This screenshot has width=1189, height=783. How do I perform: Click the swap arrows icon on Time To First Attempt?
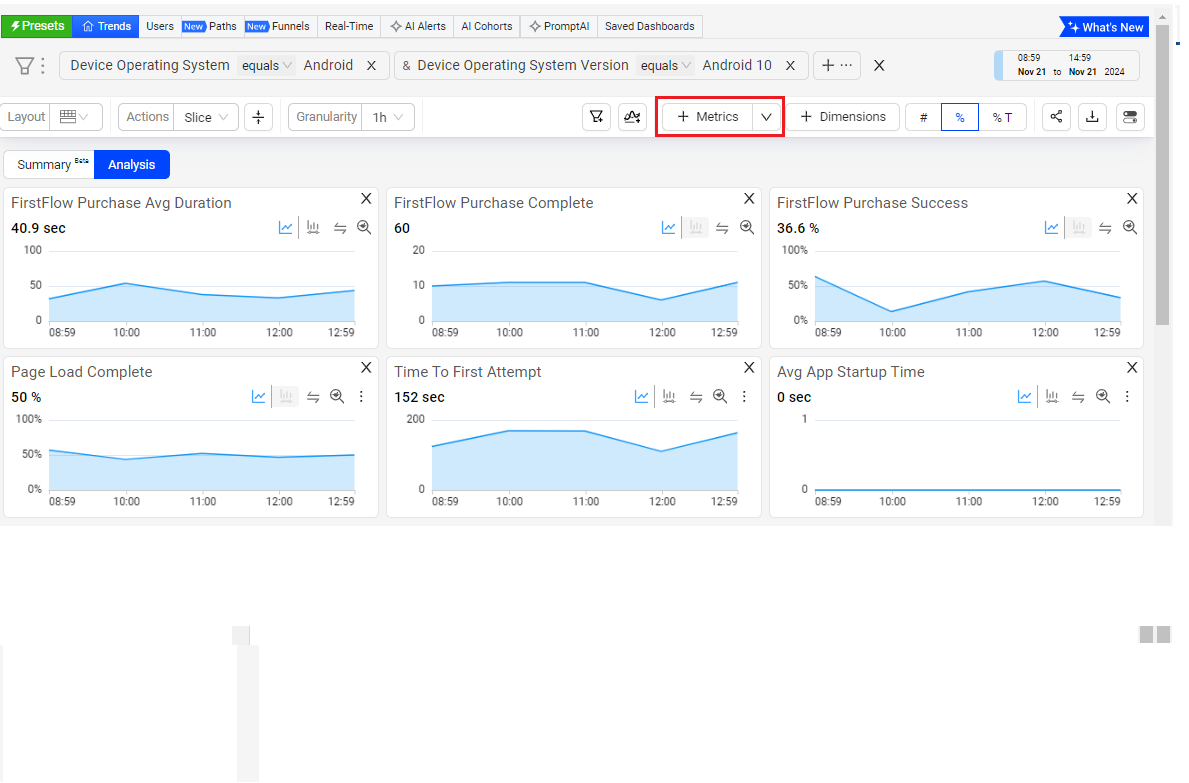(x=696, y=397)
